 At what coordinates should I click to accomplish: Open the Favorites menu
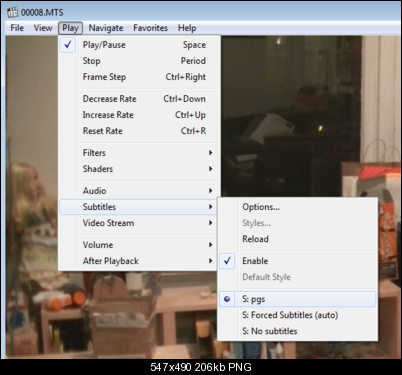click(x=150, y=28)
